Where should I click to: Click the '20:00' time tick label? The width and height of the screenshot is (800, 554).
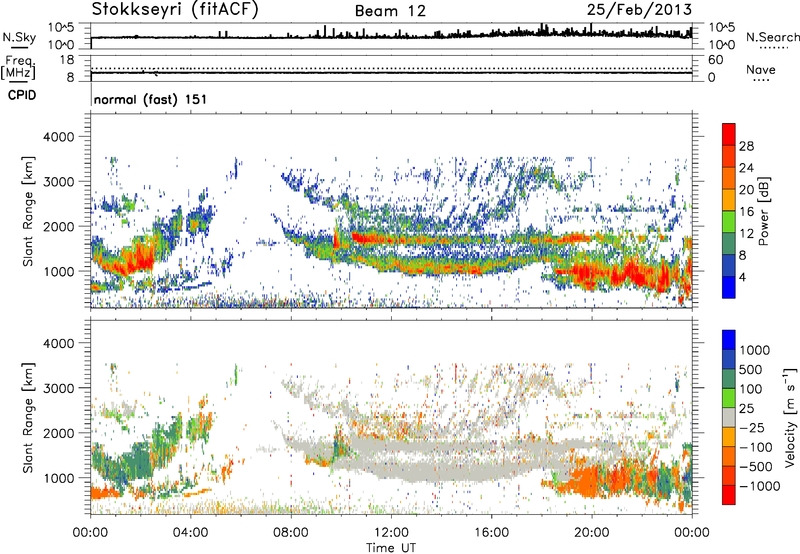click(592, 533)
